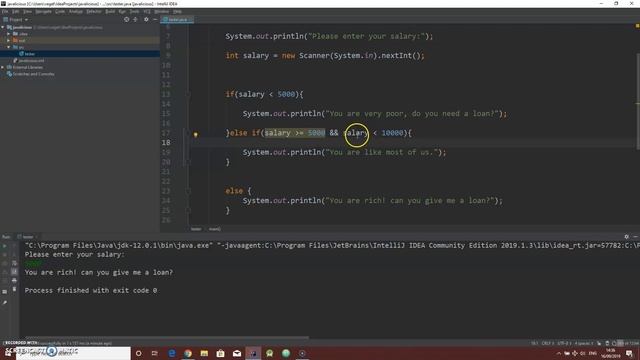Click the UTF-8 encoding status widget
The image size is (640, 360).
[x=564, y=343]
